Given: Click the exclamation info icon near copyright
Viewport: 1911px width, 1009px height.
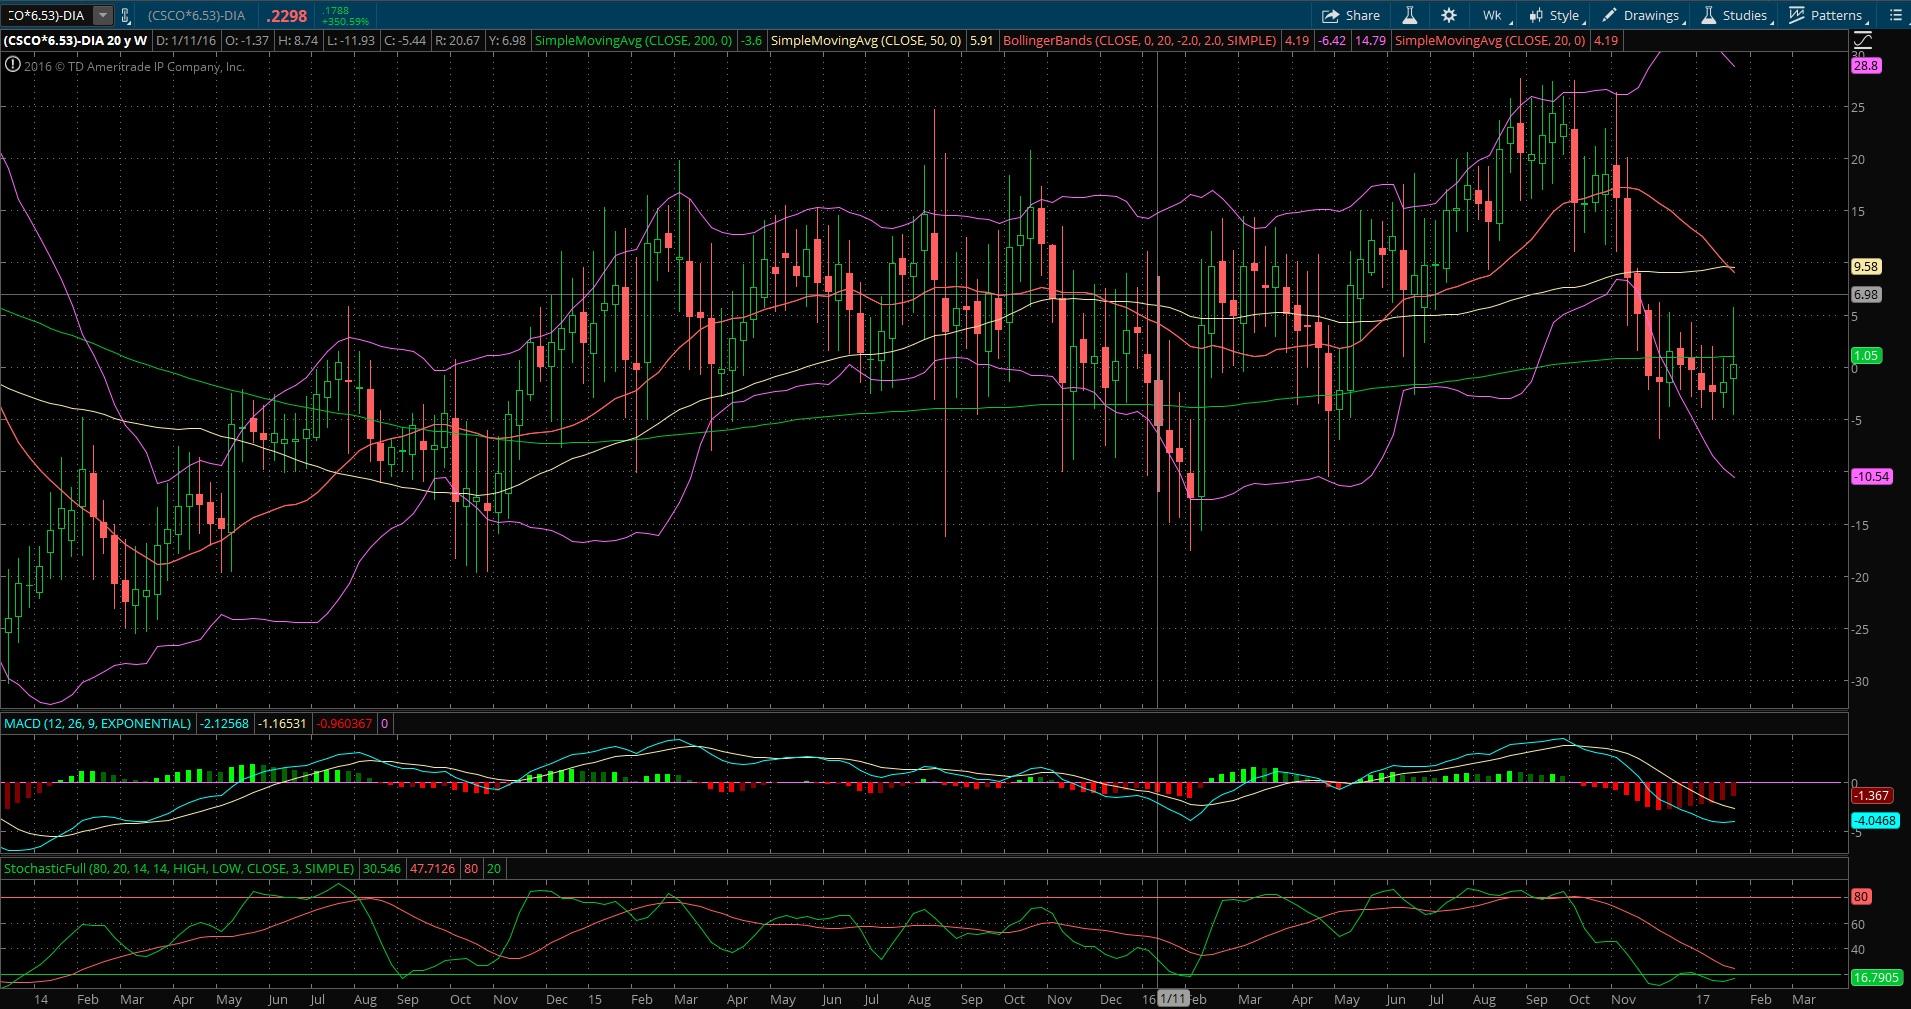Looking at the screenshot, I should [12, 66].
